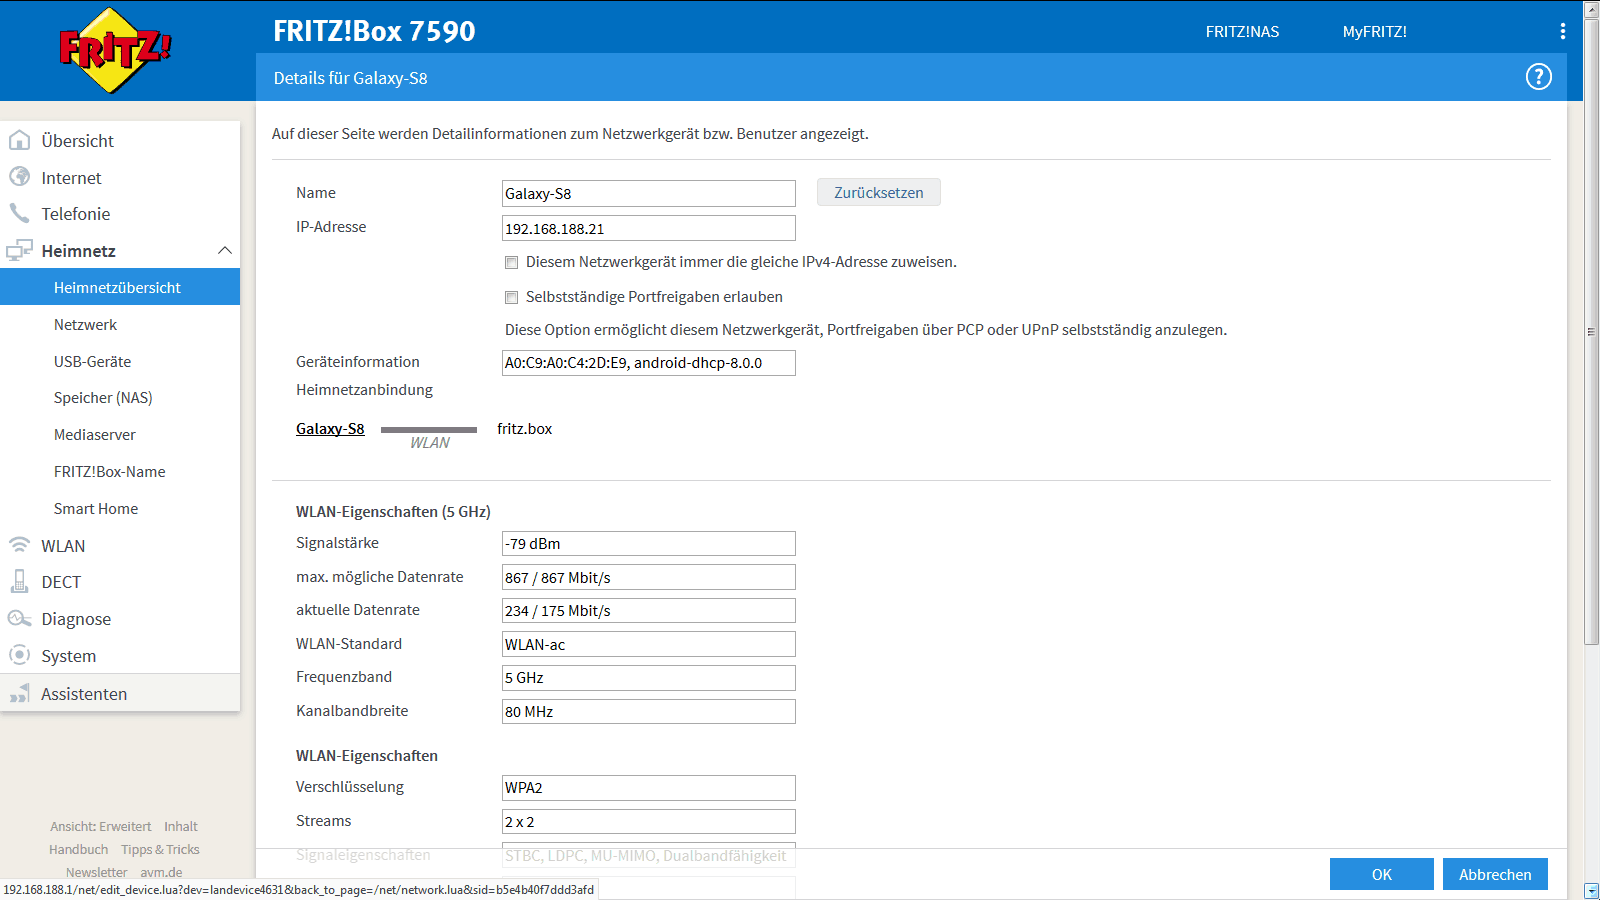Open the help question mark icon
Screen dimensions: 1600x900
1538,77
